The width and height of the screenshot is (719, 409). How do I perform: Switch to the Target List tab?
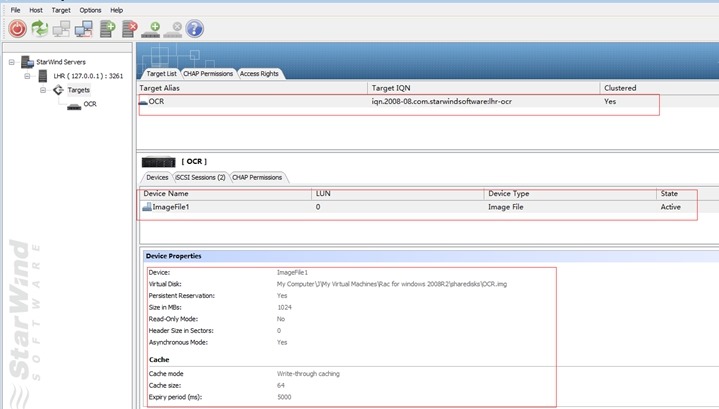pyautogui.click(x=161, y=73)
